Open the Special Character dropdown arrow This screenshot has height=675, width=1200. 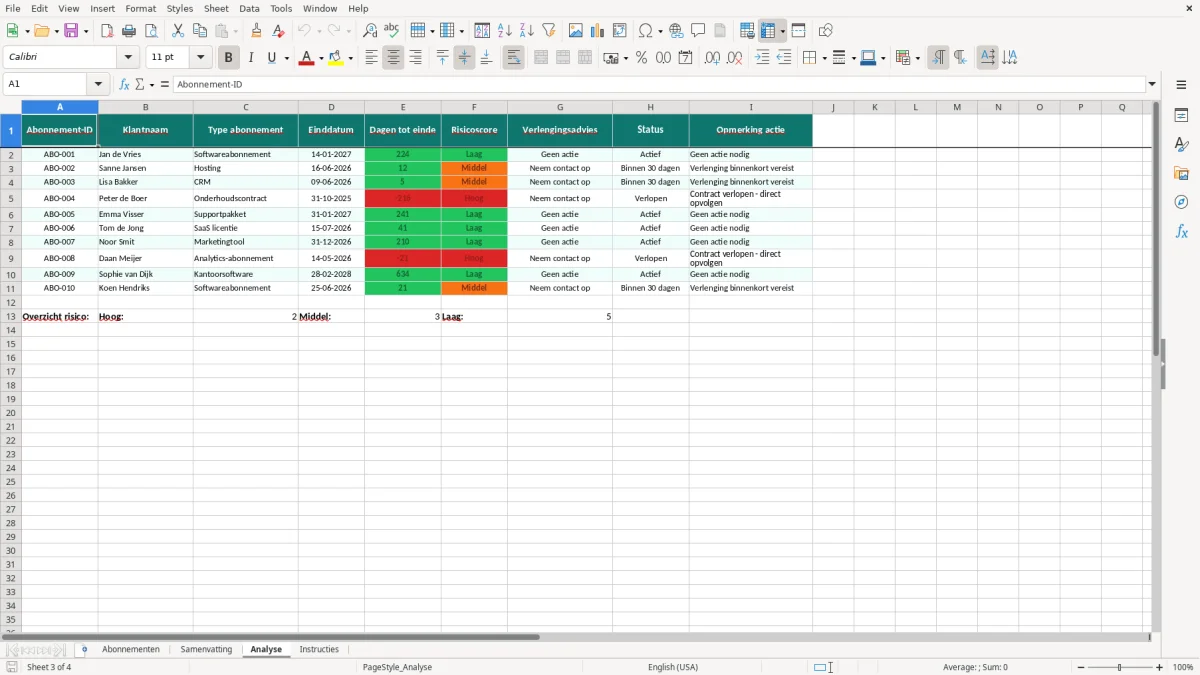click(x=661, y=31)
